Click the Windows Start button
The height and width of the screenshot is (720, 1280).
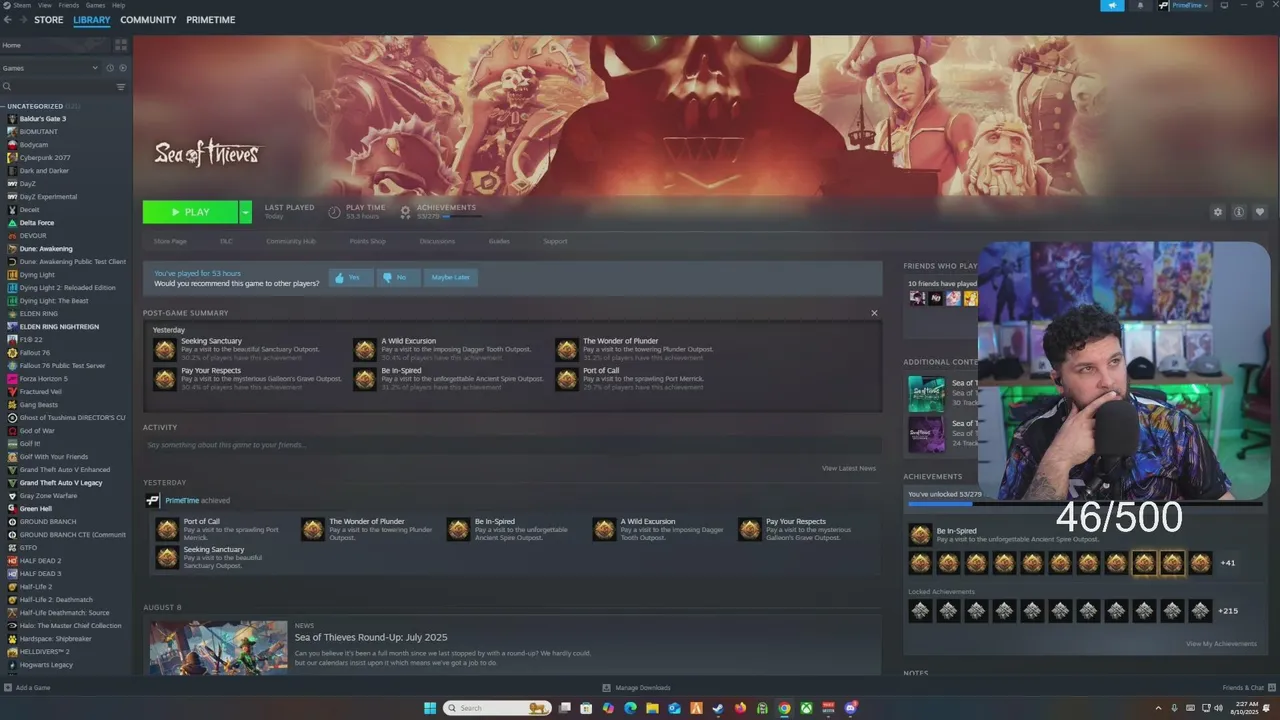click(x=430, y=708)
